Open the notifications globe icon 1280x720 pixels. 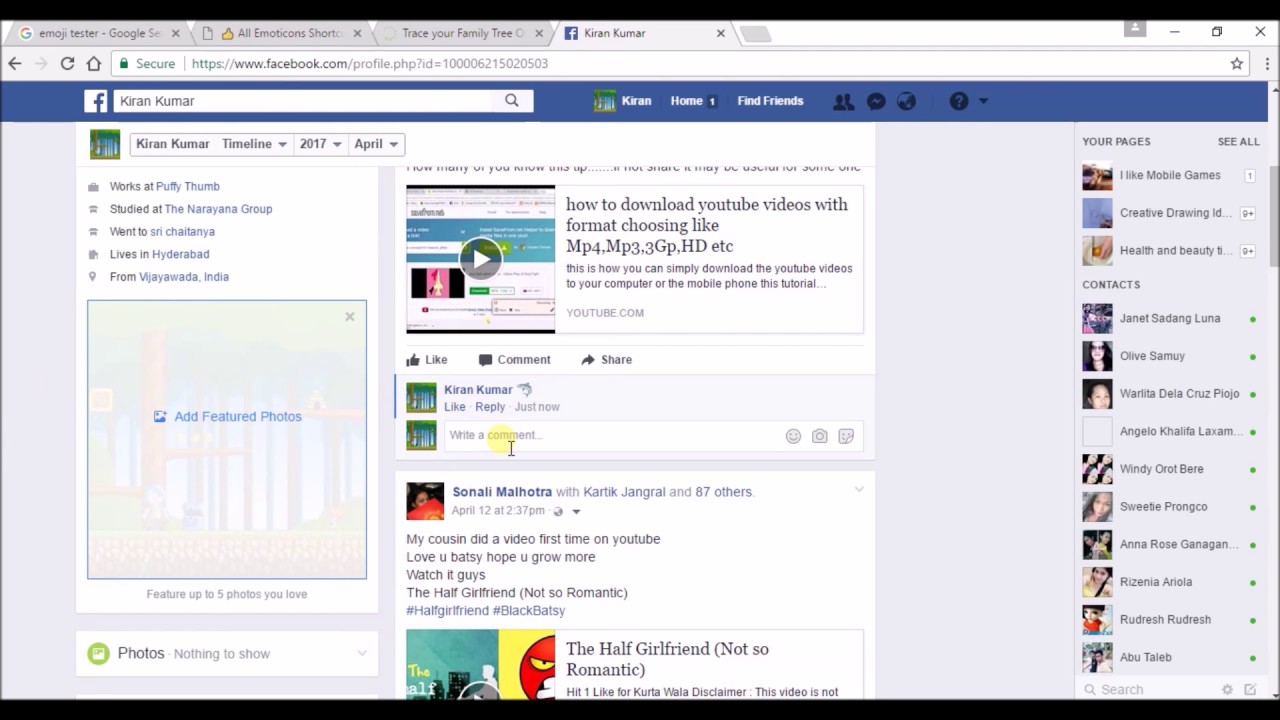906,100
